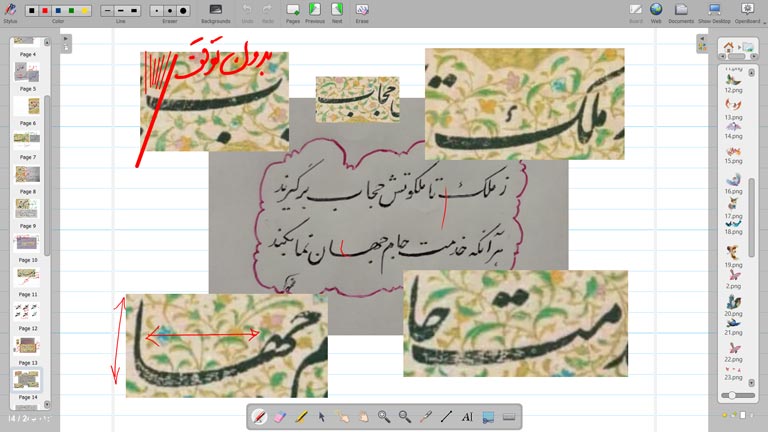
Task: Go to Next page
Action: tap(336, 11)
